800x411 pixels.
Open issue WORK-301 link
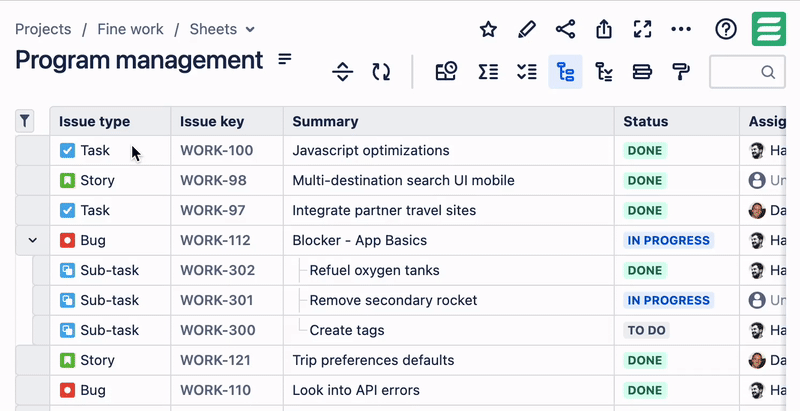tap(216, 300)
